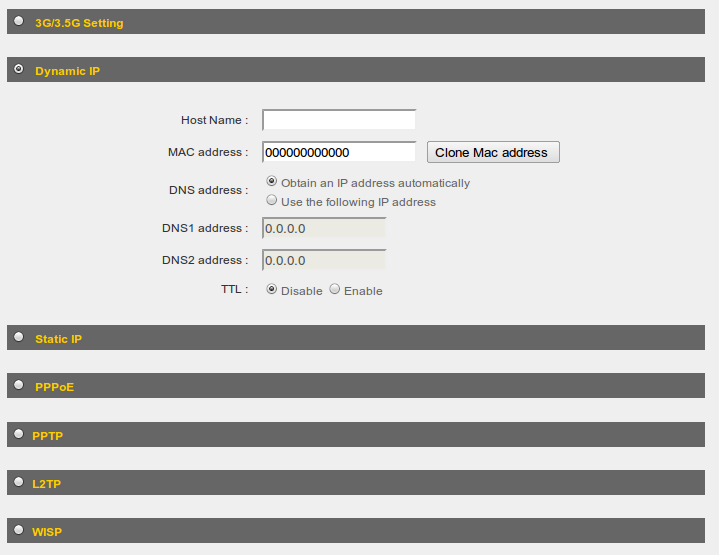Select the 3G/3.5G Setting radio button

pos(19,21)
